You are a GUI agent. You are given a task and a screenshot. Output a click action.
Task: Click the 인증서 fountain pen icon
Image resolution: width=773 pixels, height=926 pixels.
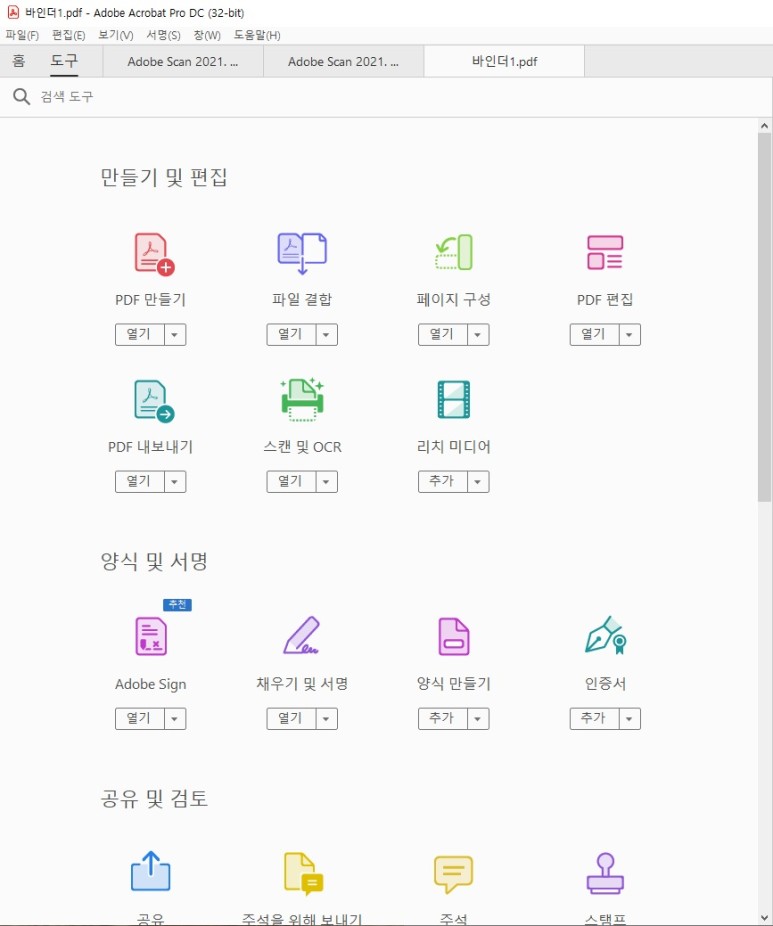[605, 635]
